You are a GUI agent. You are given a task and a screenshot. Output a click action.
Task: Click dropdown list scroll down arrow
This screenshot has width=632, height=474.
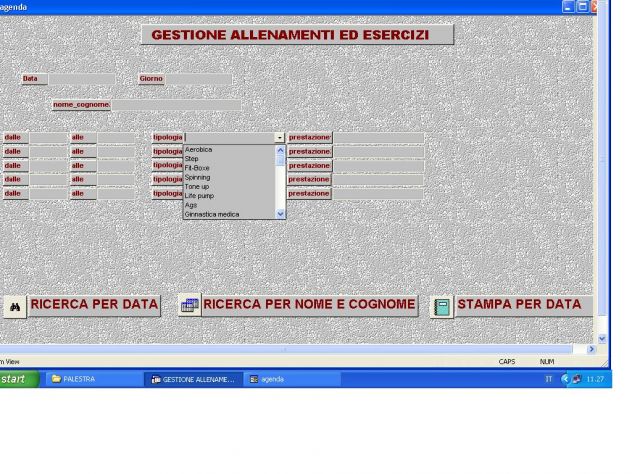pos(281,214)
